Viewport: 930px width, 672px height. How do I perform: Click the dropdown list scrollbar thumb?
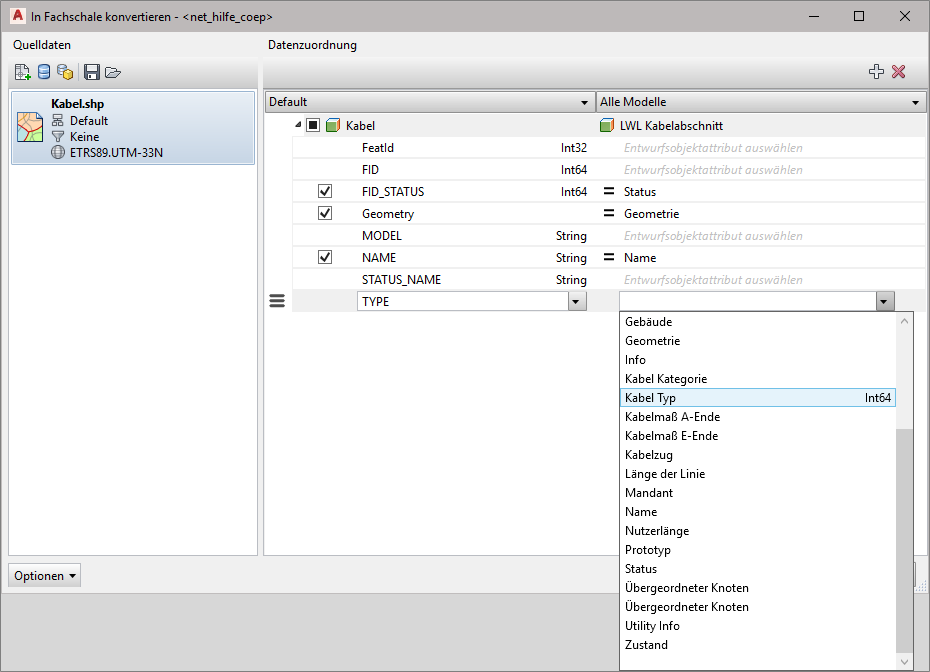904,540
